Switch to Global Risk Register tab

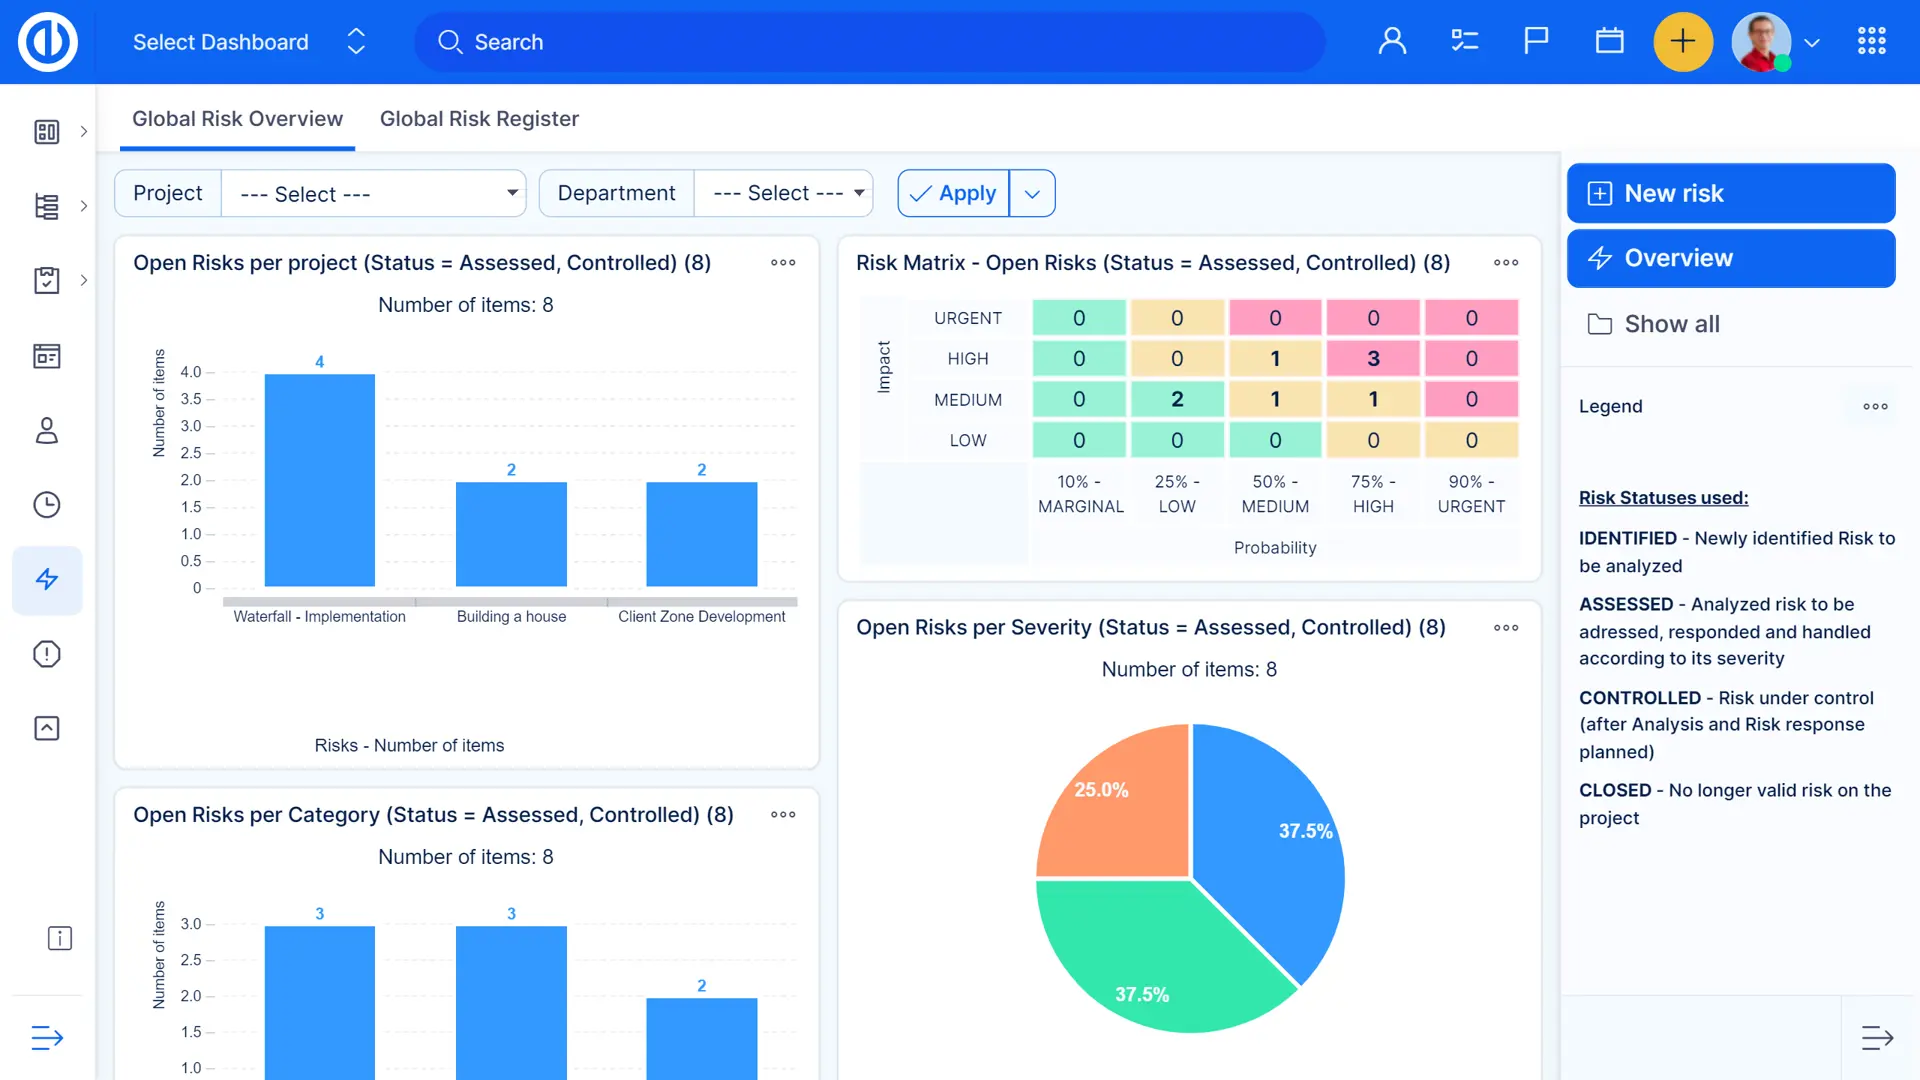coord(479,119)
